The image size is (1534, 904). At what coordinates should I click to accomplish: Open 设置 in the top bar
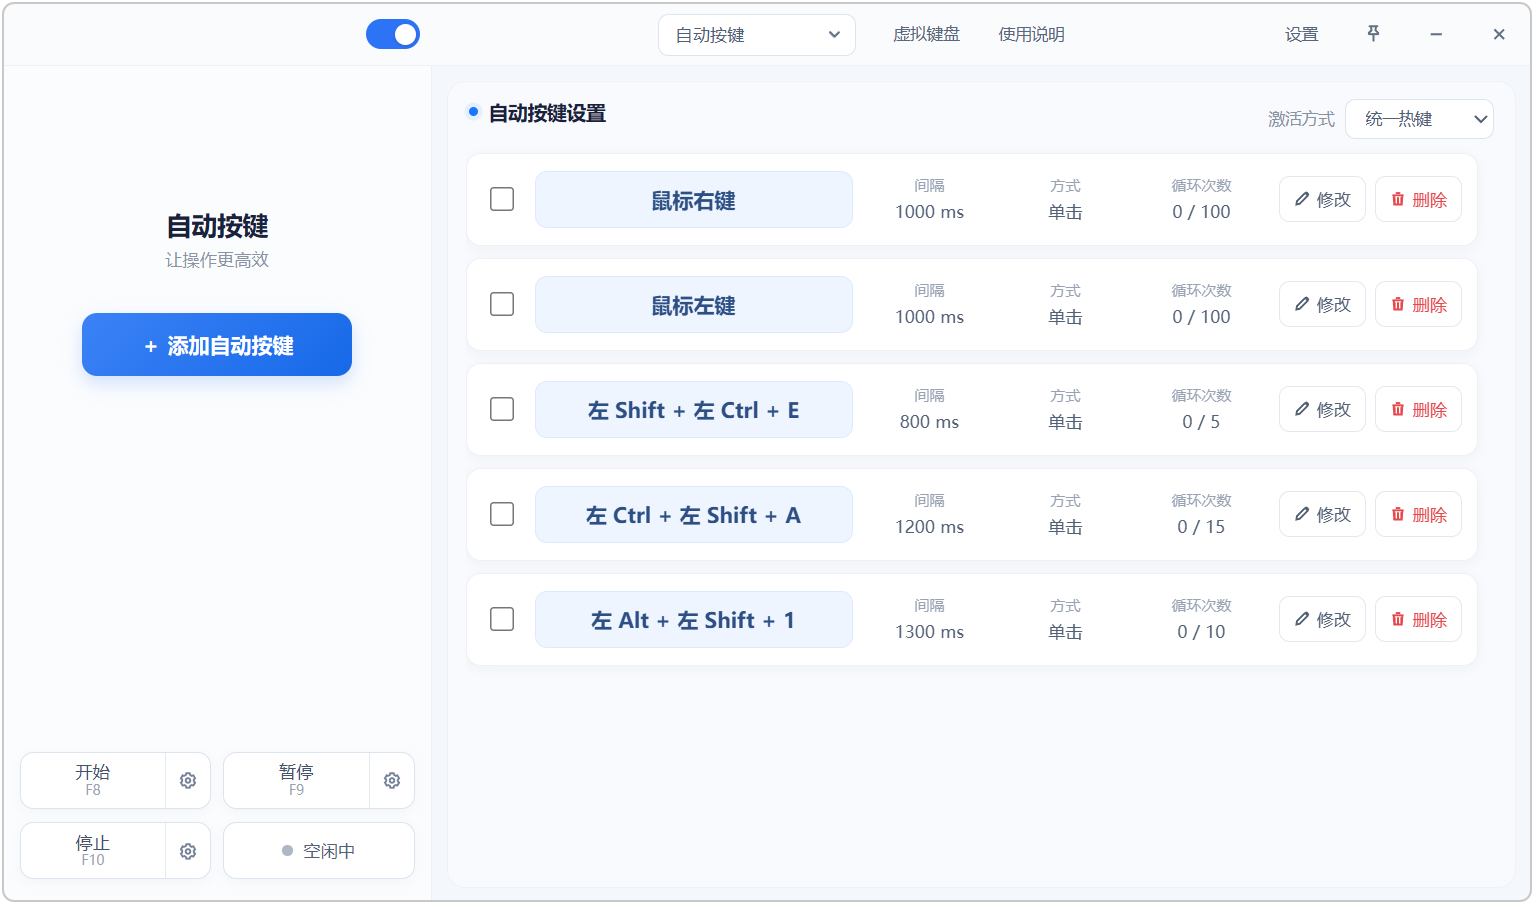[x=1301, y=34]
